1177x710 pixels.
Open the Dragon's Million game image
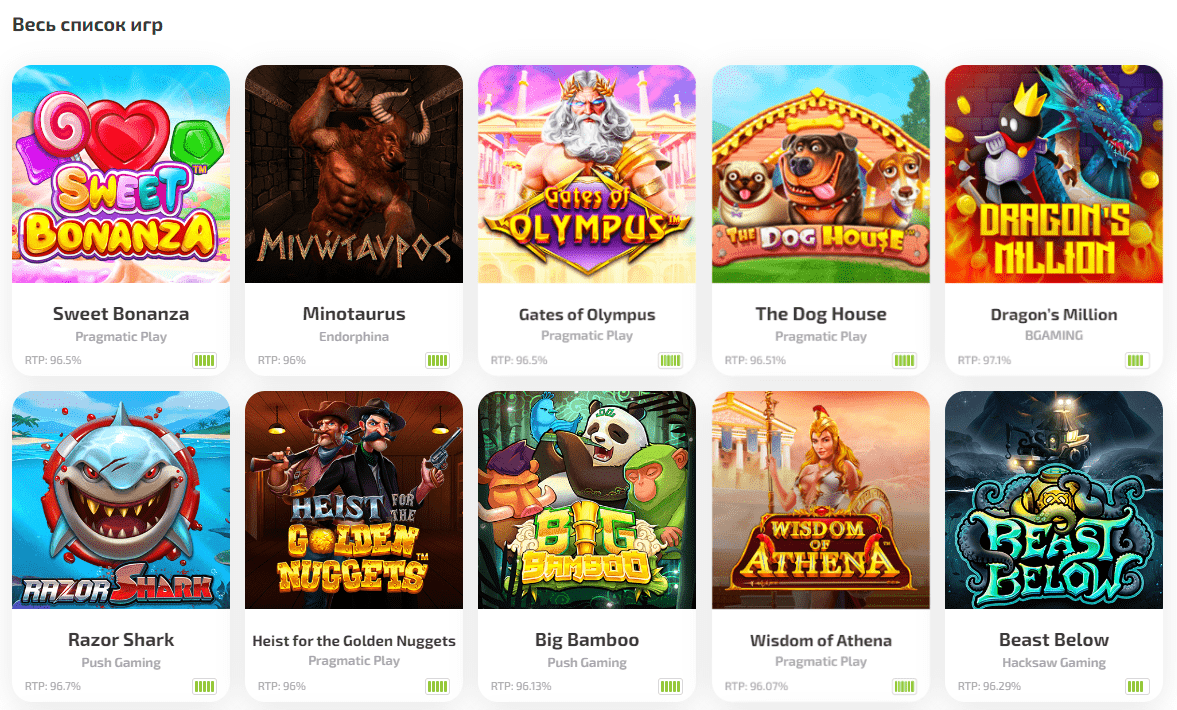[x=1054, y=174]
